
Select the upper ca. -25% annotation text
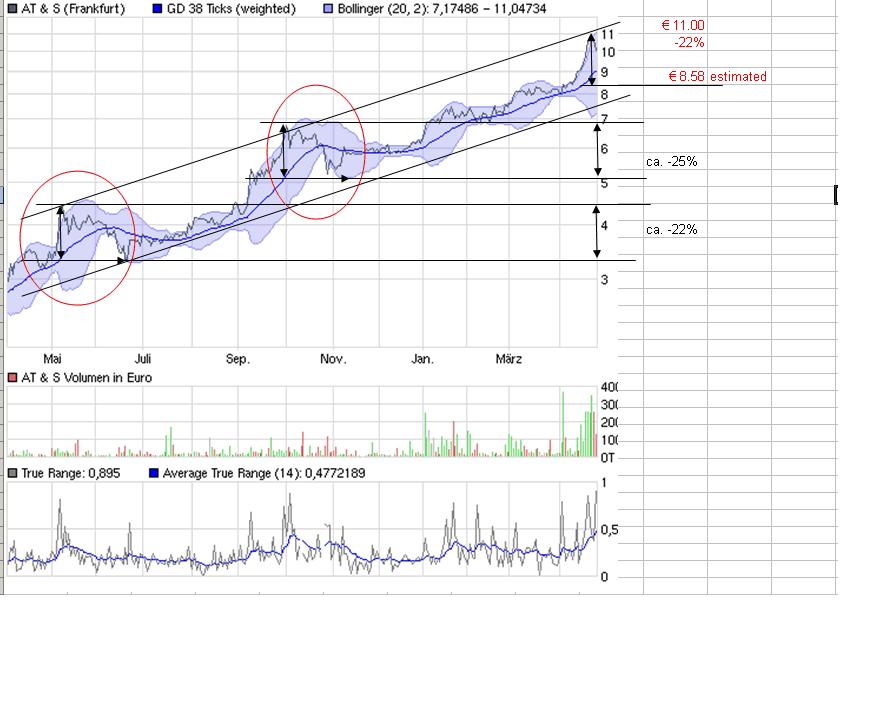(671, 161)
